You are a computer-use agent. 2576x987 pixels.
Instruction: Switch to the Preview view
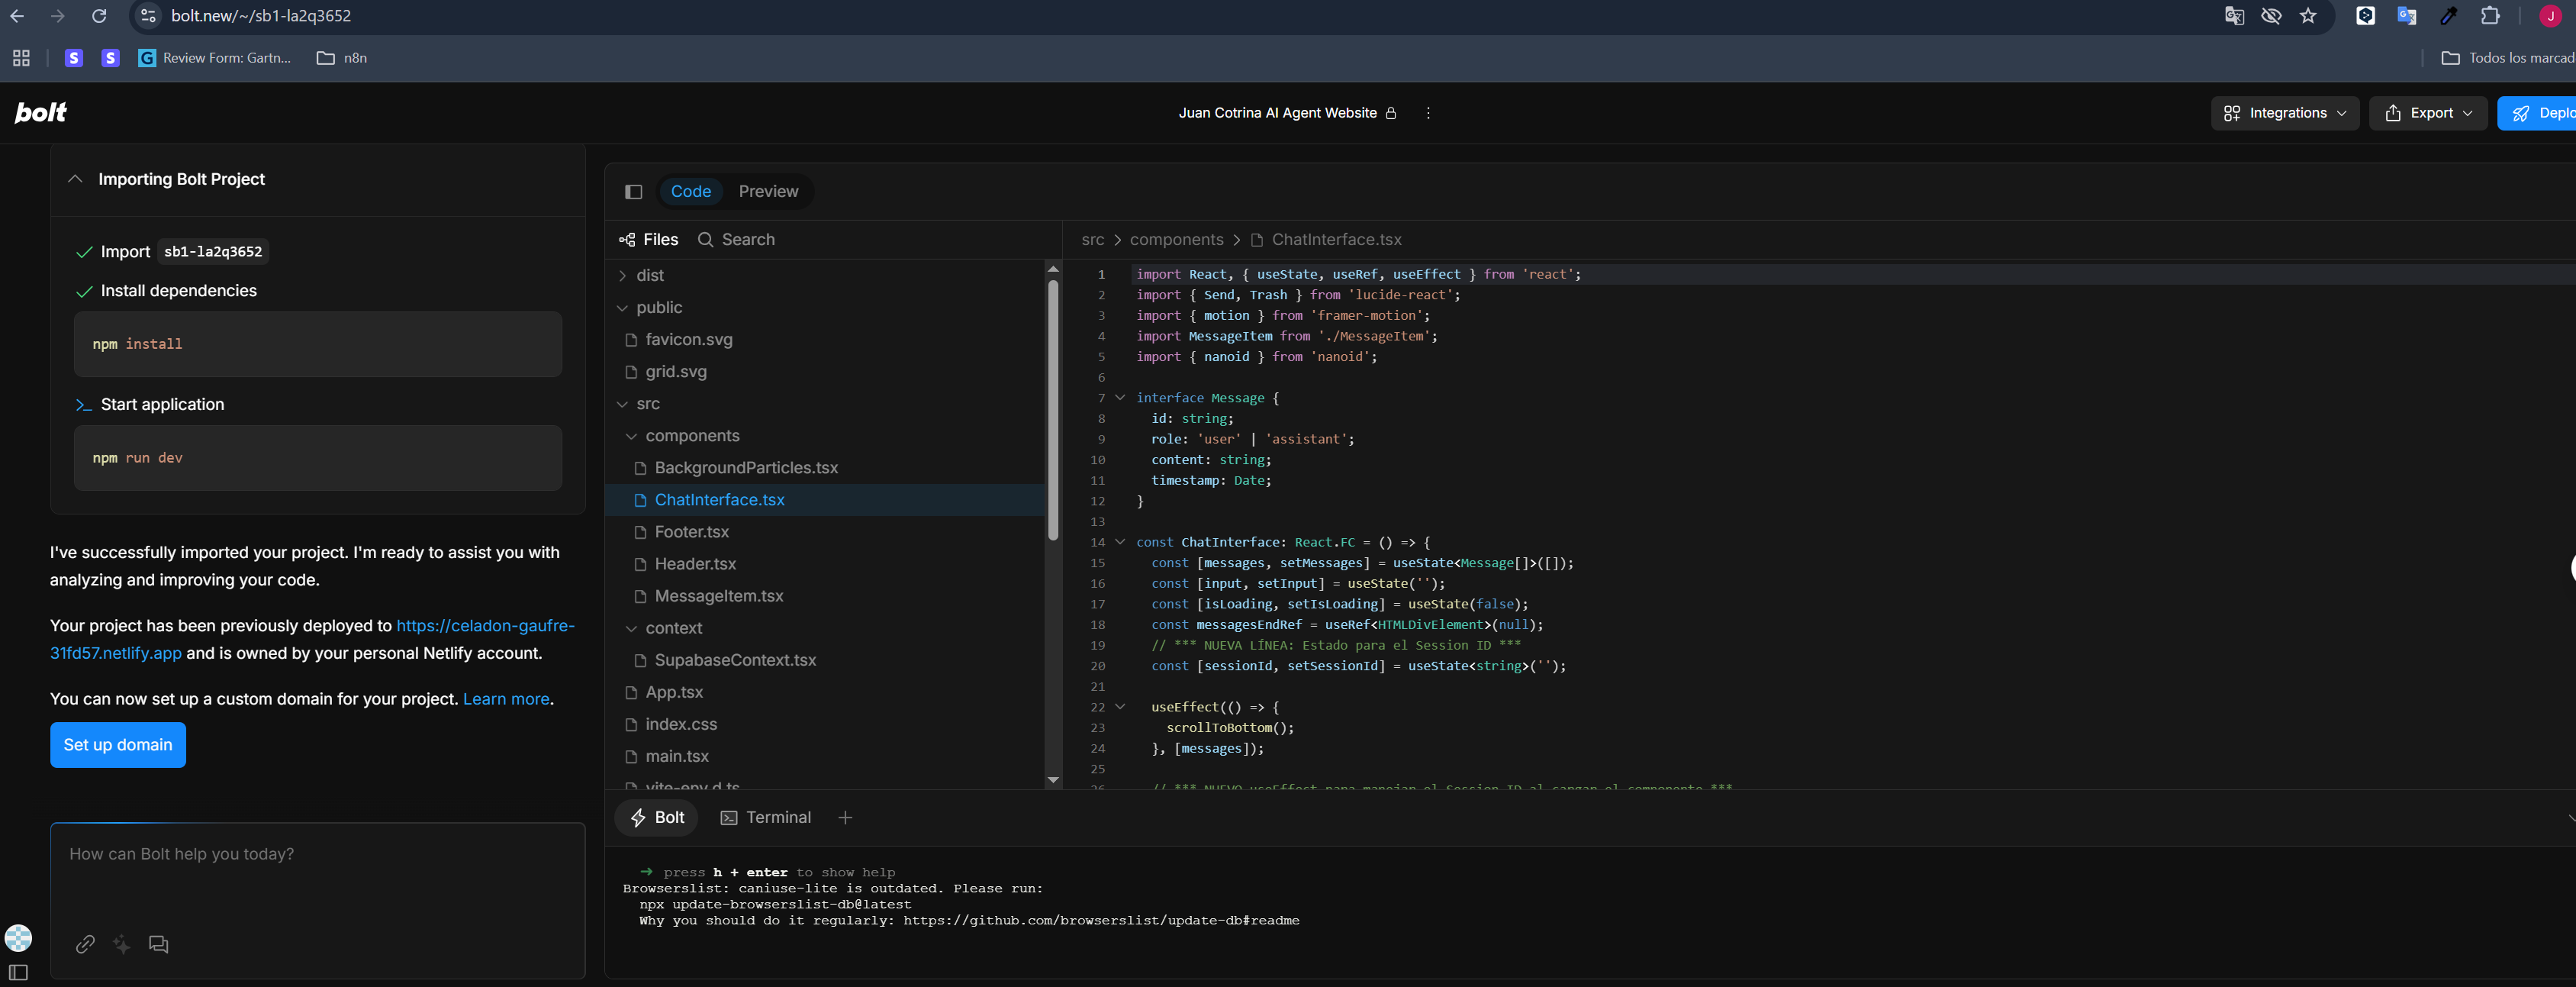pyautogui.click(x=768, y=191)
